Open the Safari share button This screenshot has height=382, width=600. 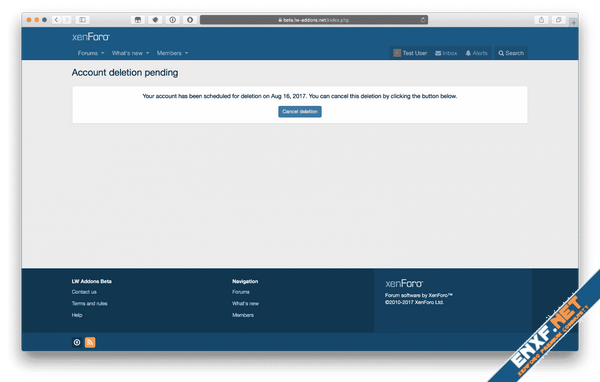(x=541, y=20)
